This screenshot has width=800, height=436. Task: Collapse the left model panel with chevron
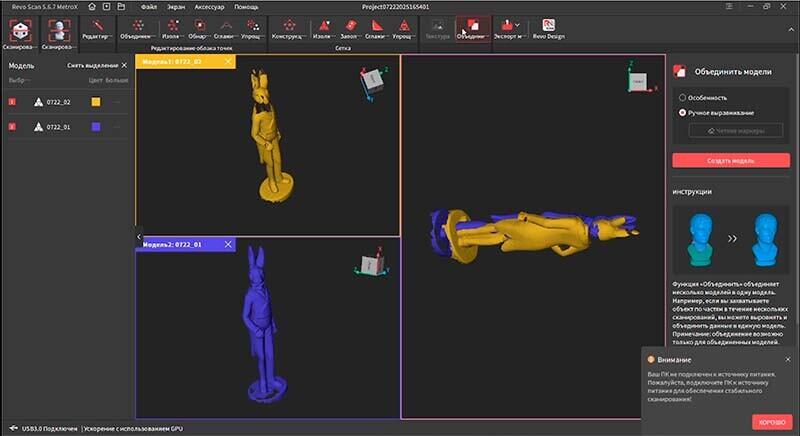tap(139, 237)
